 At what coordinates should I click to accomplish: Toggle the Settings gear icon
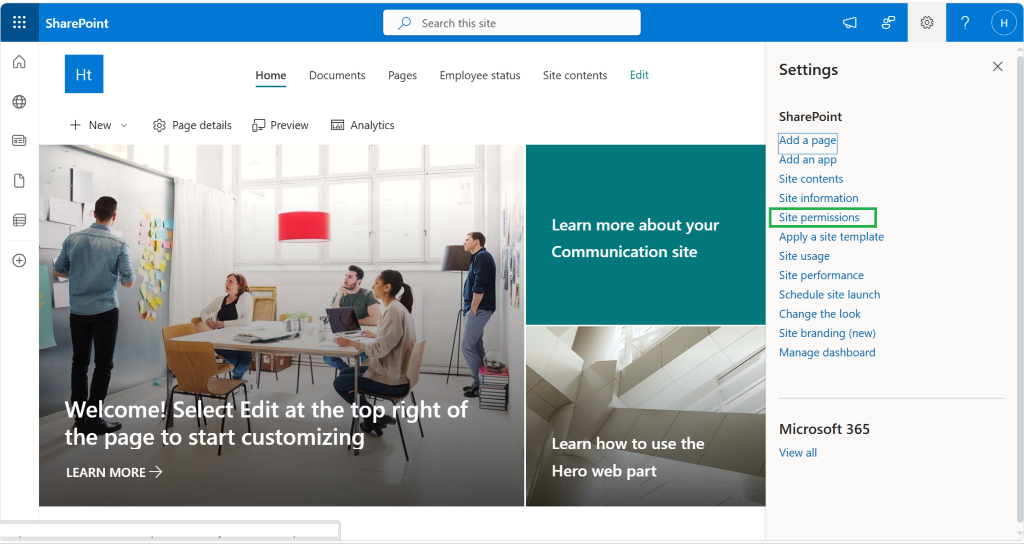927,23
